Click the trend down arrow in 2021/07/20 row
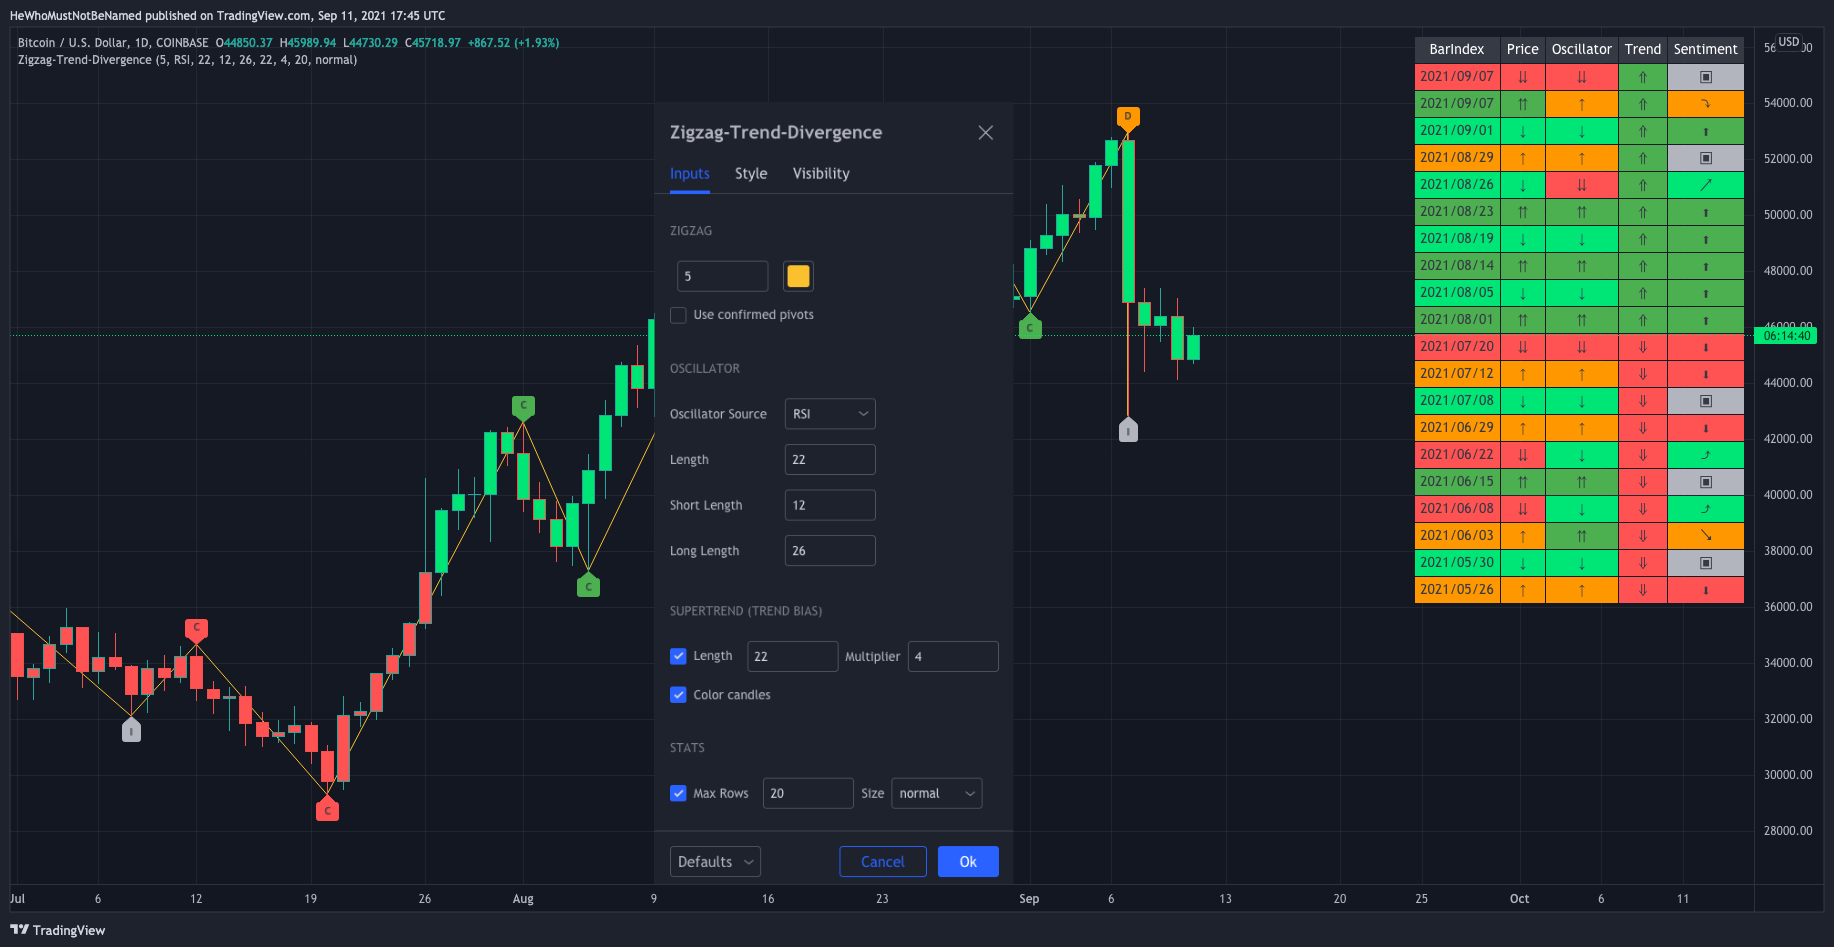This screenshot has width=1834, height=947. click(x=1642, y=347)
